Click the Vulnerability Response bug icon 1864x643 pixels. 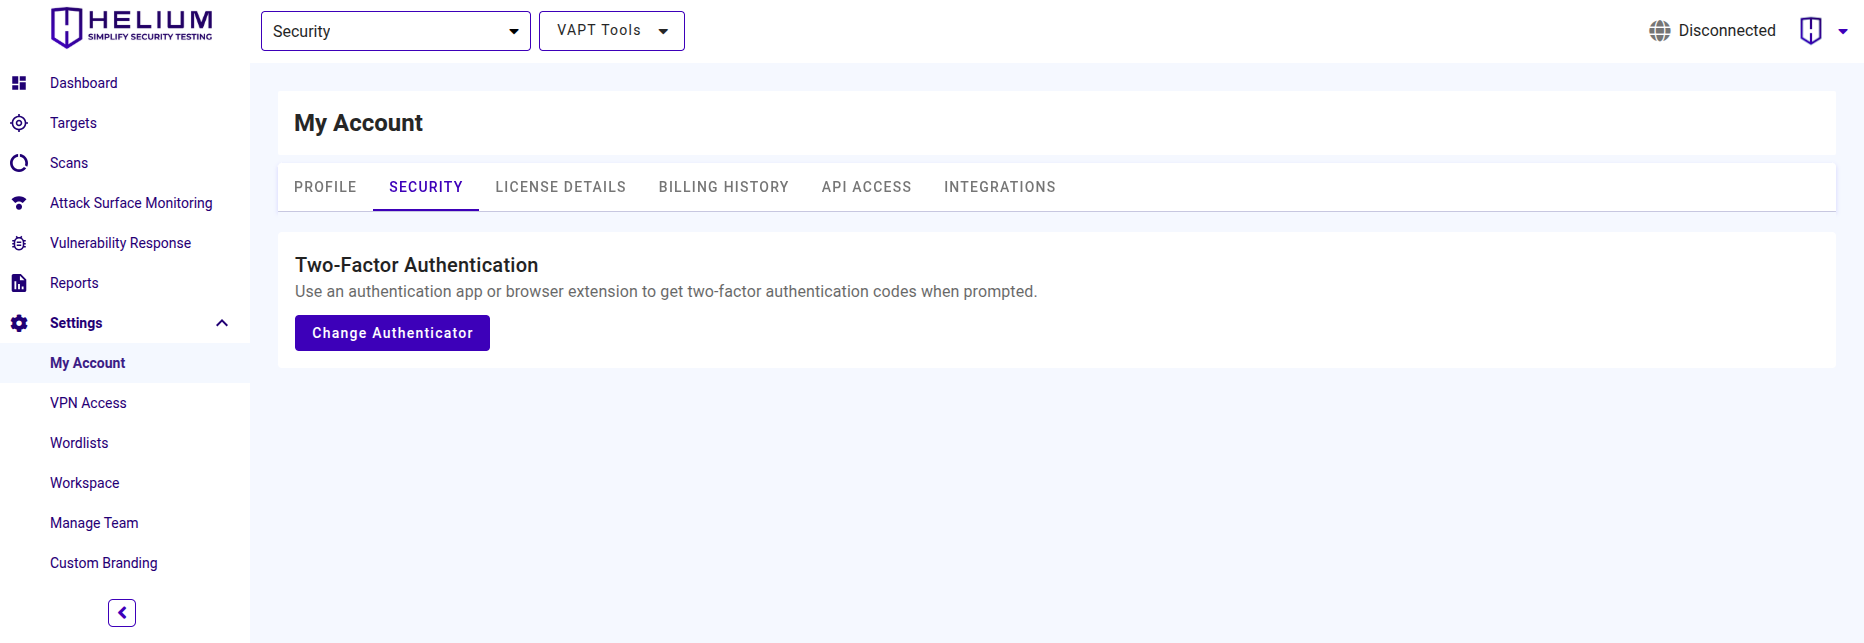coord(19,243)
